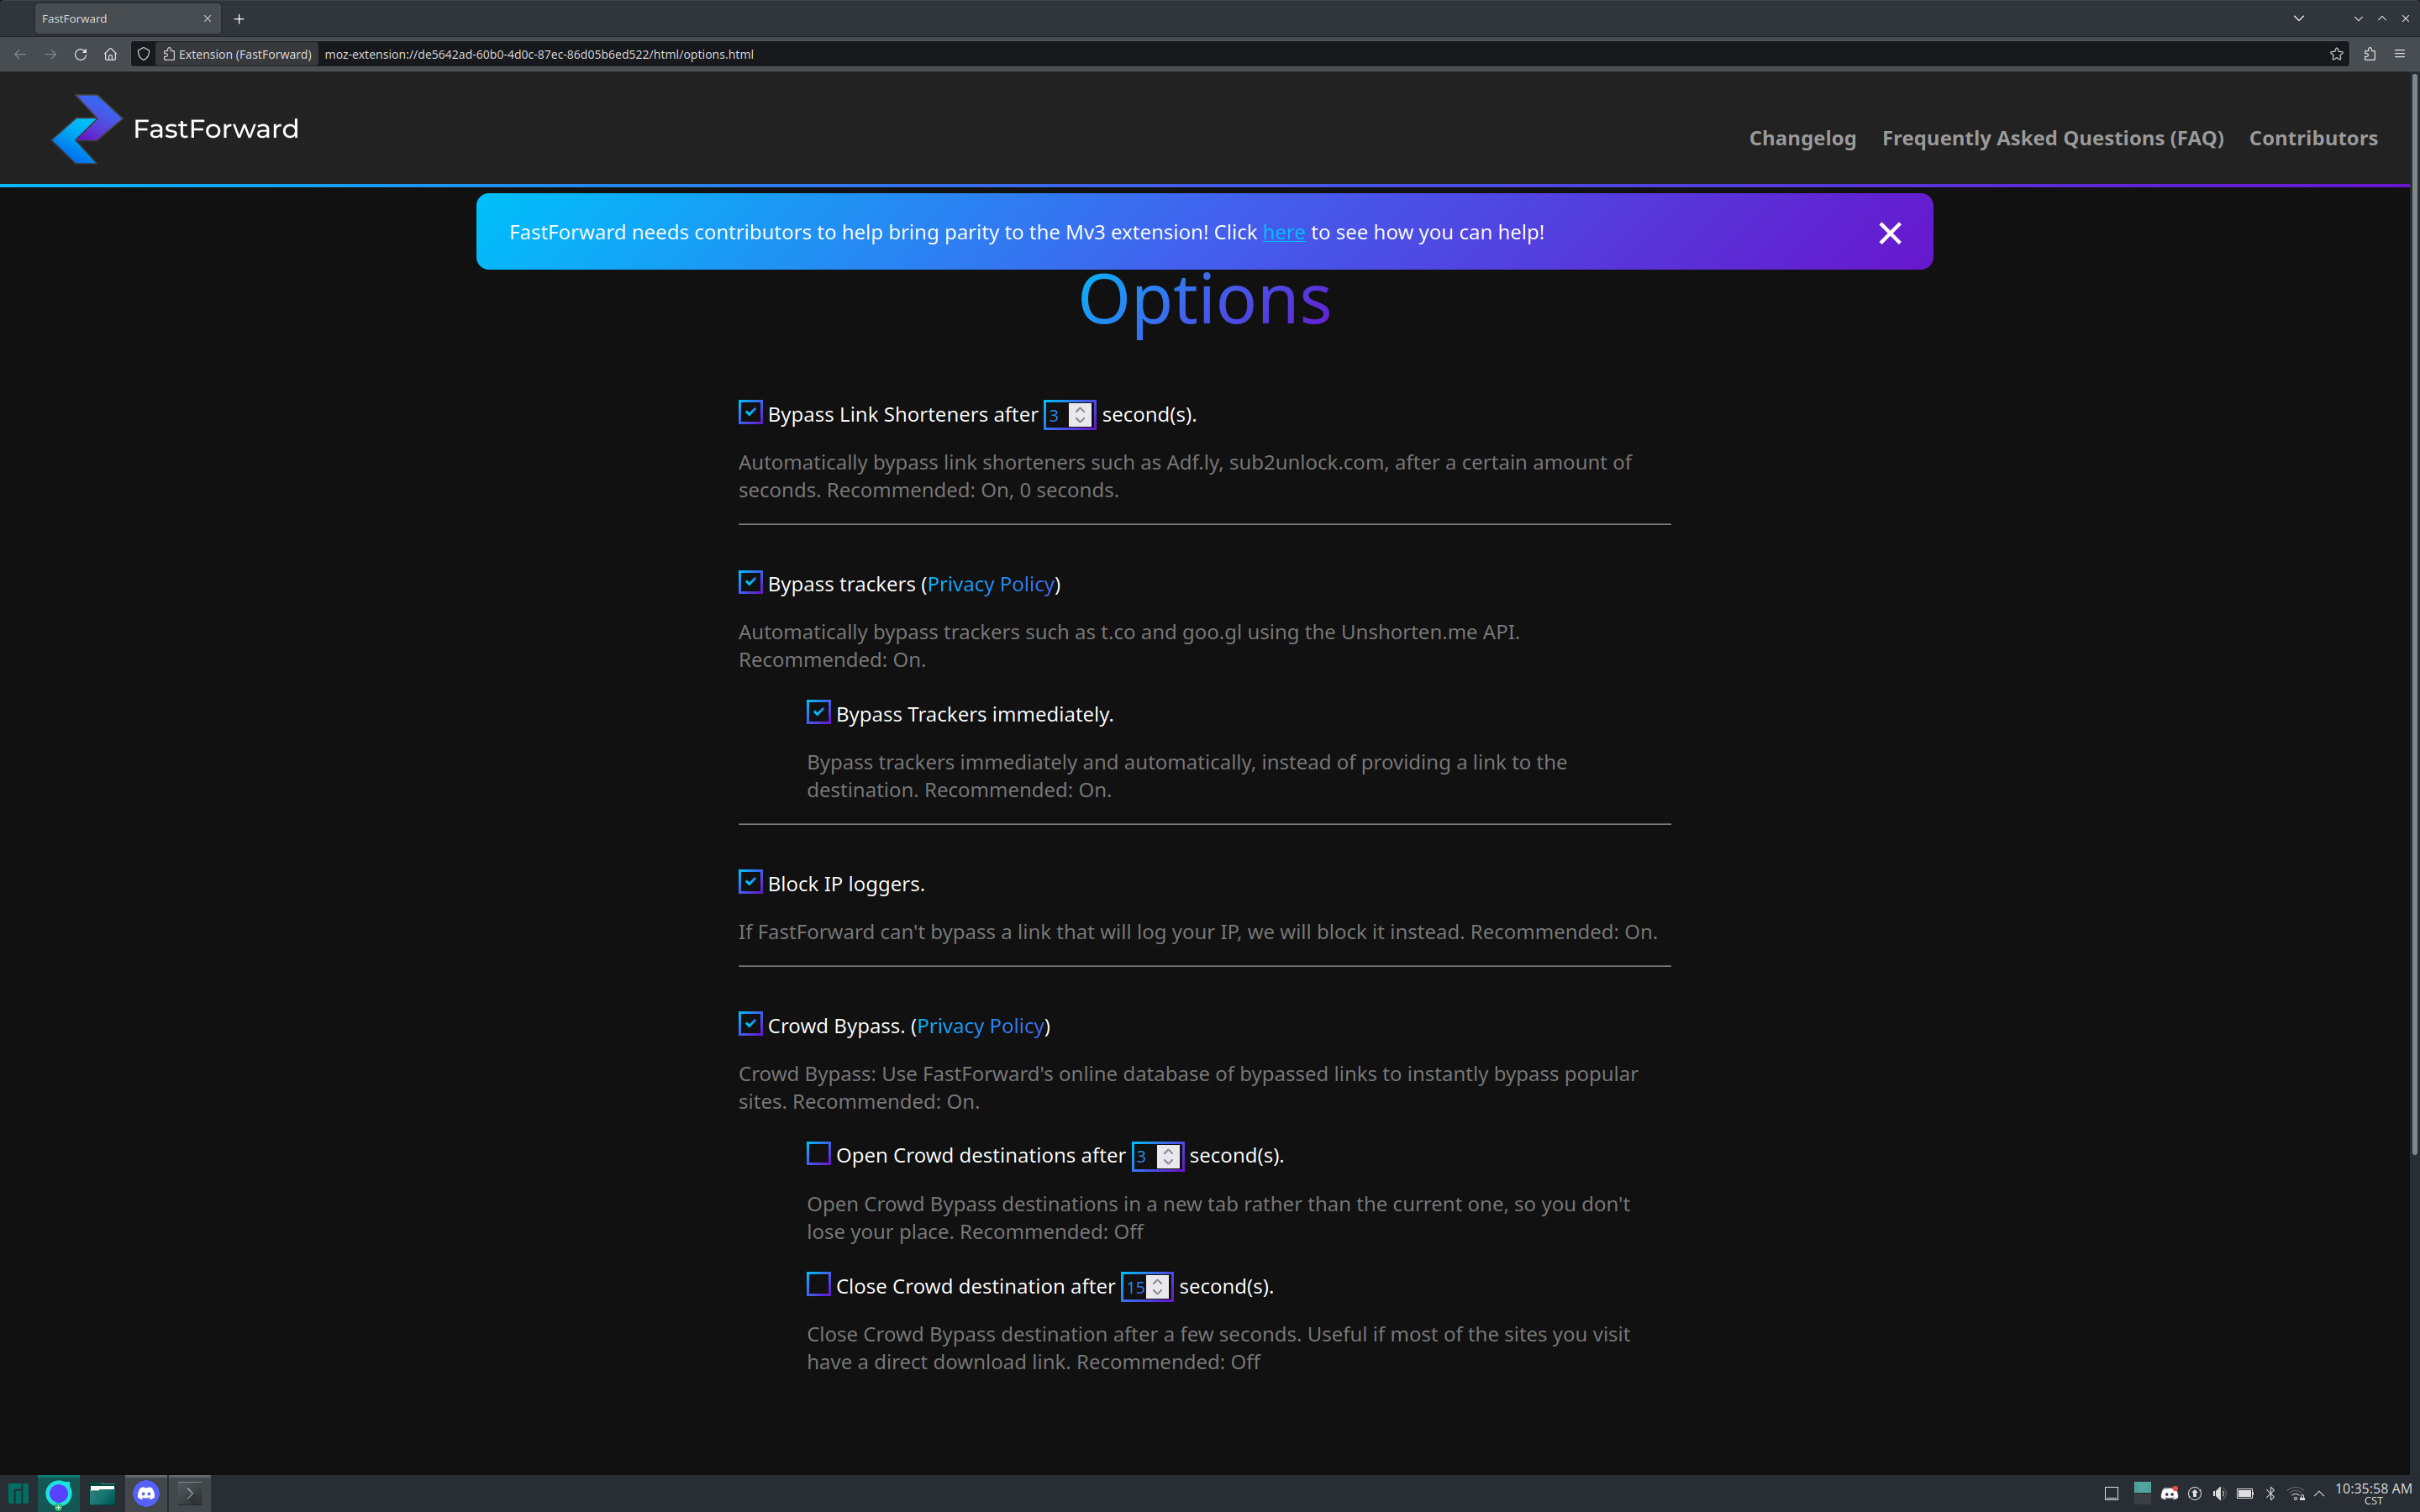Screen dimensions: 2420x1512
Task: Uncheck the Bypass trackers checkbox
Action: pyautogui.click(x=750, y=582)
